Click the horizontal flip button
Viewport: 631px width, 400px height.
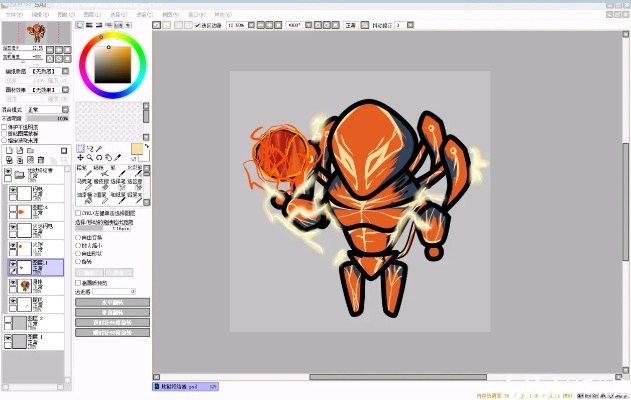[112, 301]
